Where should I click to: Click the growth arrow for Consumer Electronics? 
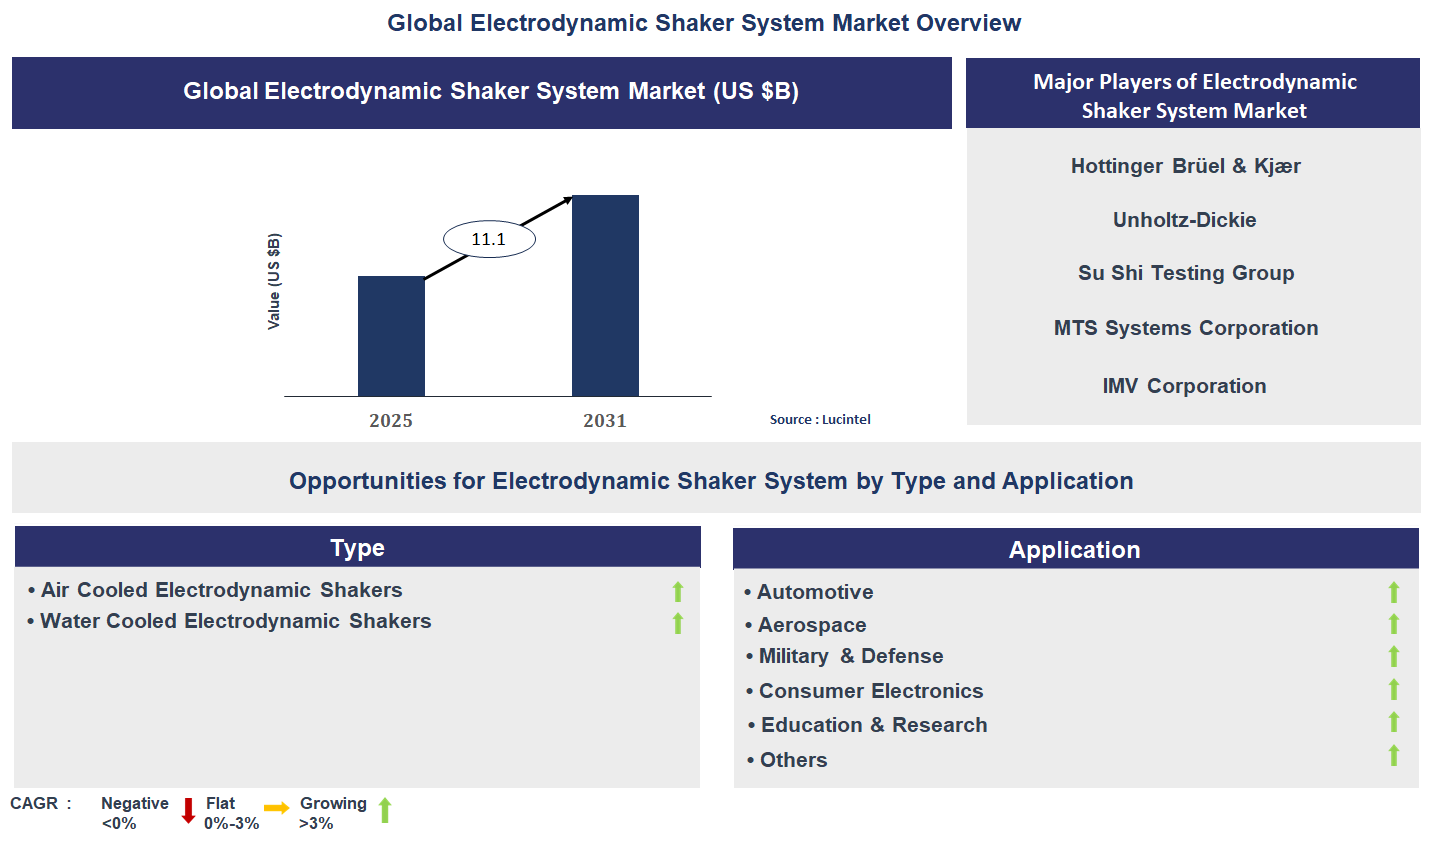pos(1394,690)
